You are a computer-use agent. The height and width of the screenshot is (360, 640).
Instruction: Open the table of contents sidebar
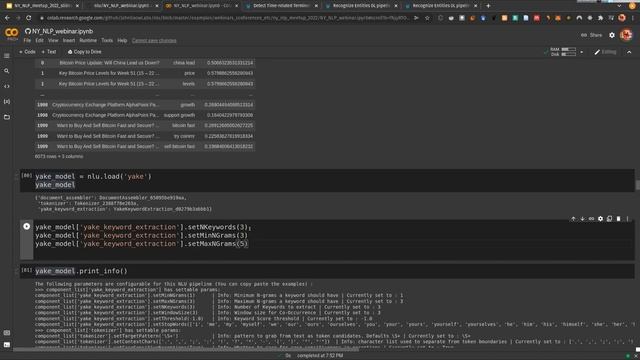coord(7,56)
